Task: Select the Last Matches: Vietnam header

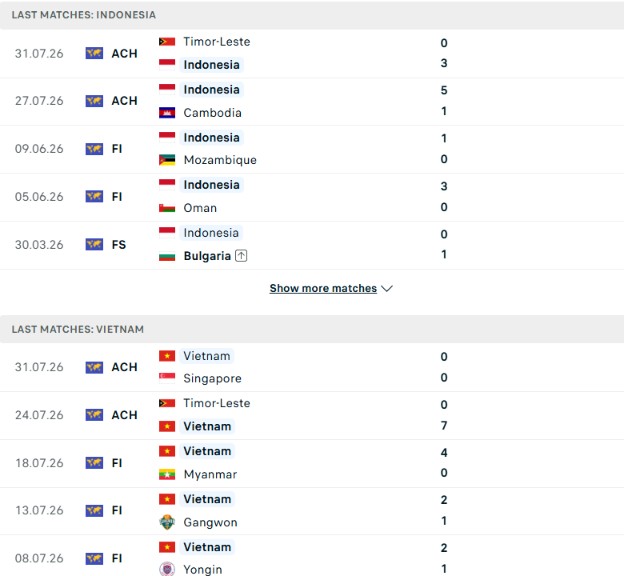Action: 312,329
